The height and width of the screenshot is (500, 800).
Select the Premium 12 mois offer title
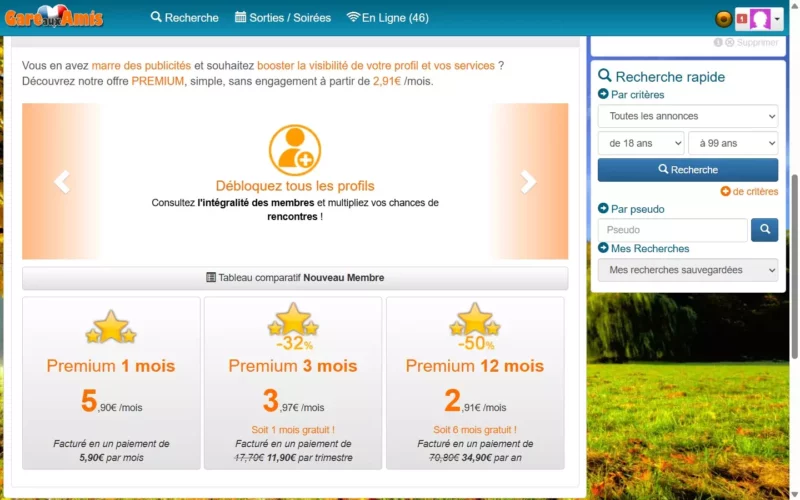(x=474, y=366)
